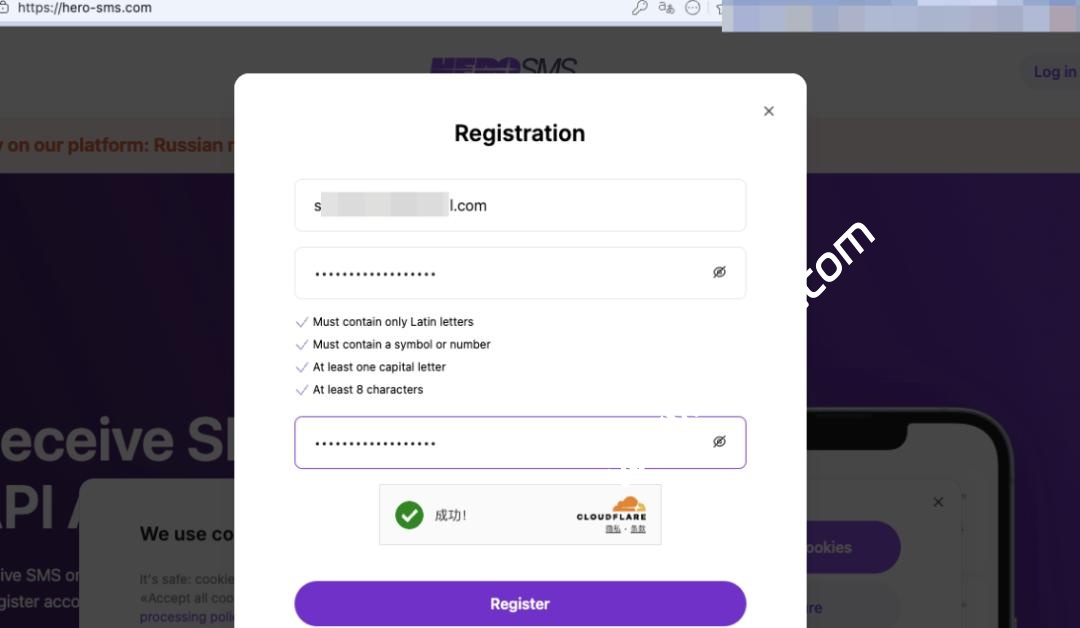Focus the email address input
This screenshot has width=1080, height=628.
520,206
